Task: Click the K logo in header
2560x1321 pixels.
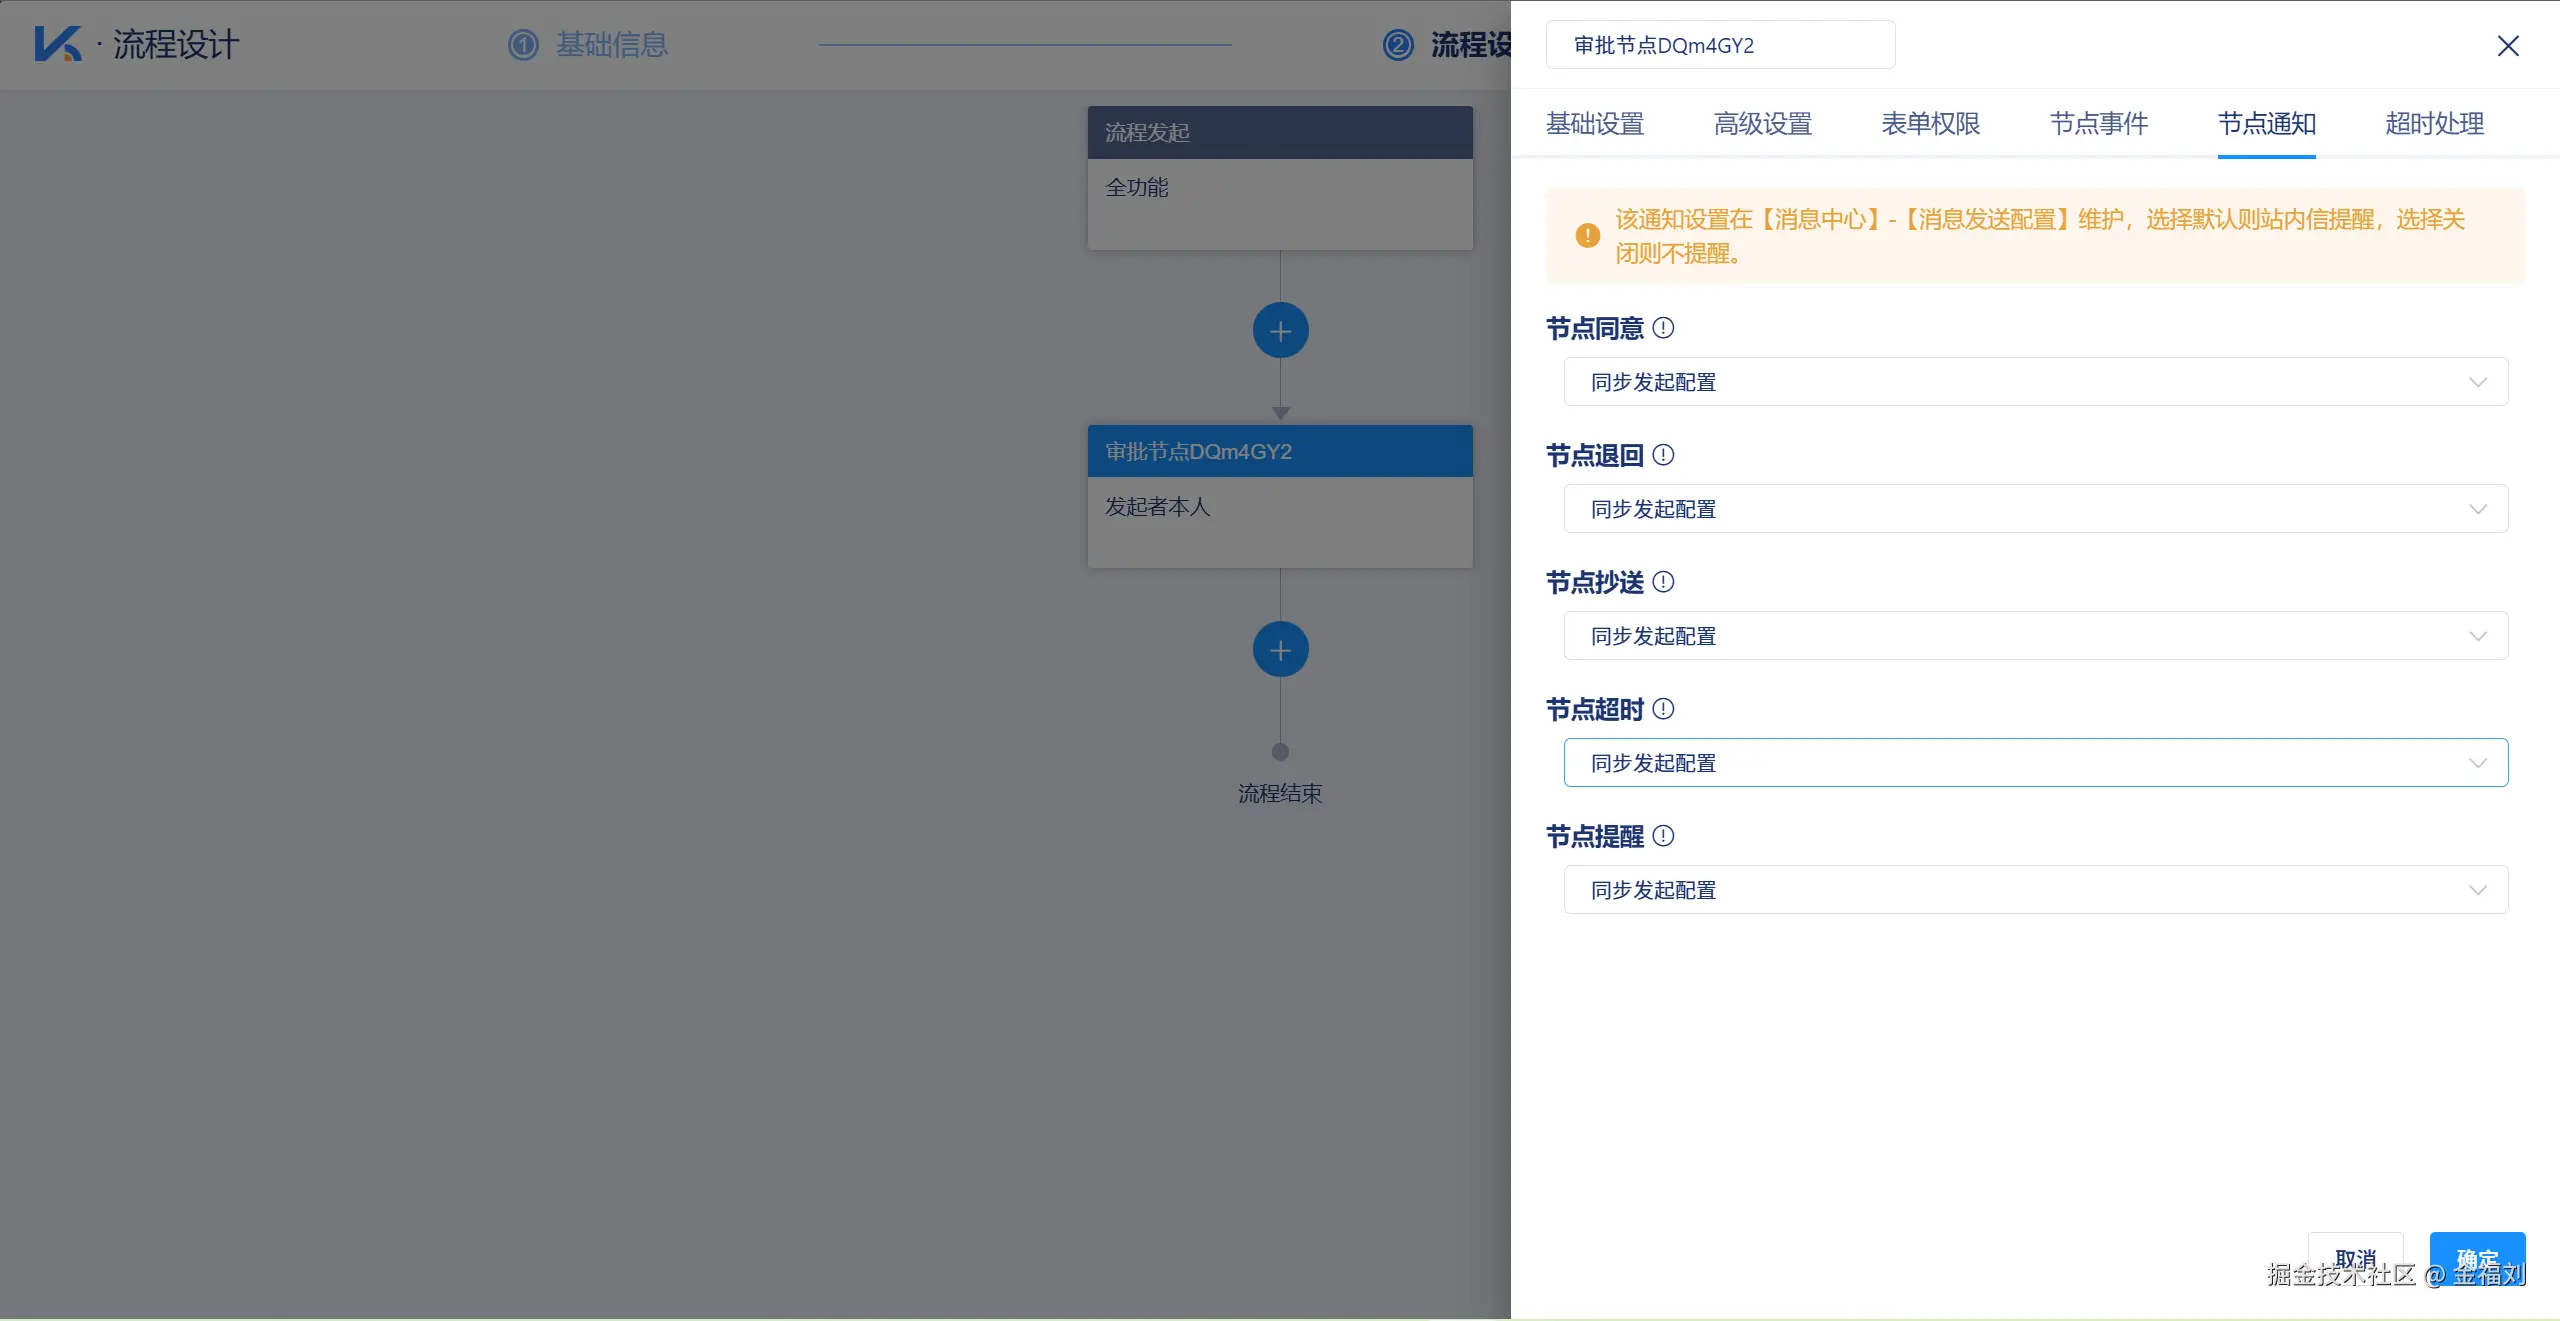Action: click(x=57, y=44)
